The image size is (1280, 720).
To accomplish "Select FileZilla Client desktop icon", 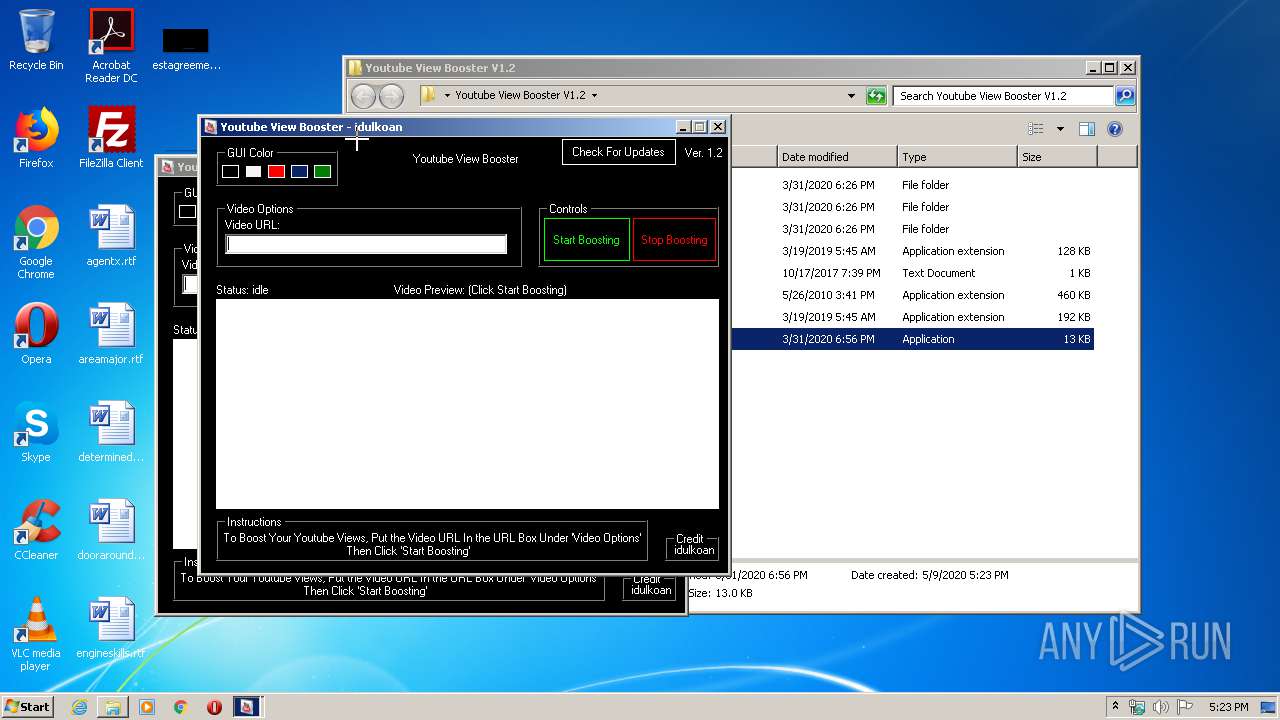I will pos(111,138).
